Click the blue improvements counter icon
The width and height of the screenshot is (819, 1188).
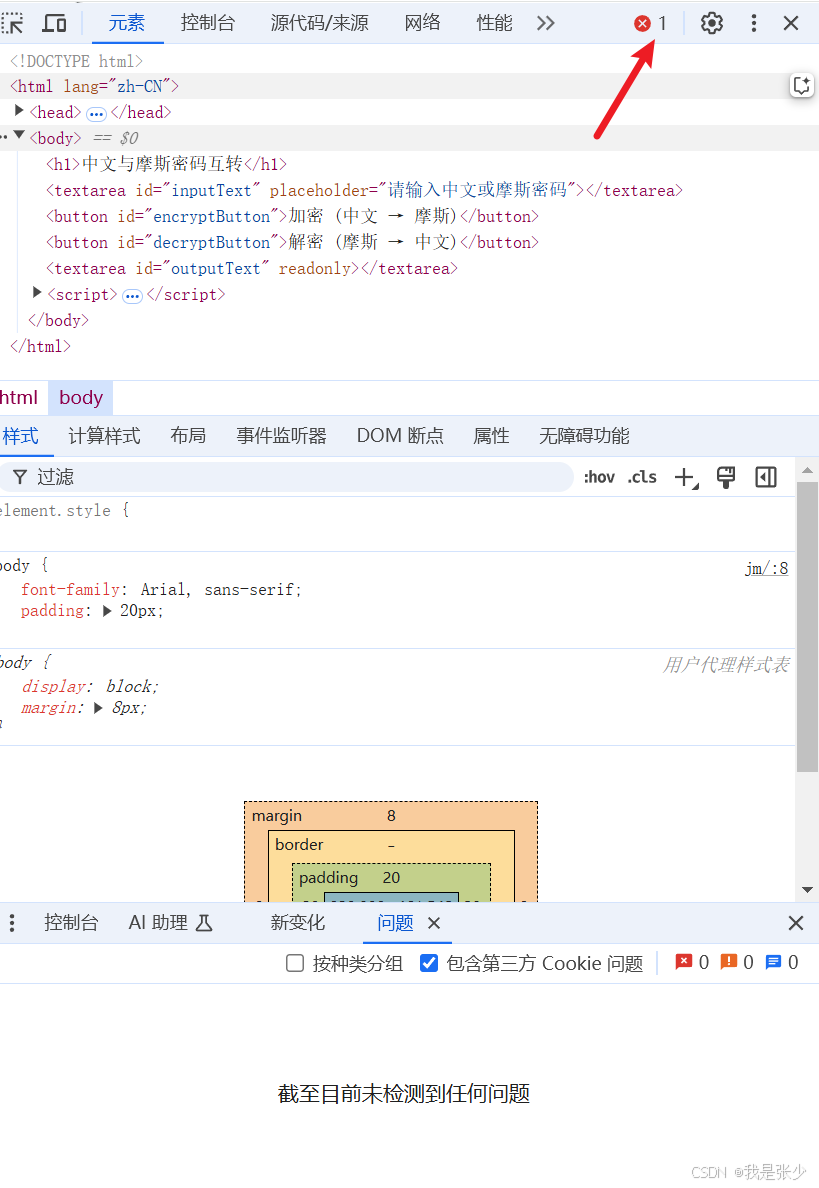point(773,962)
